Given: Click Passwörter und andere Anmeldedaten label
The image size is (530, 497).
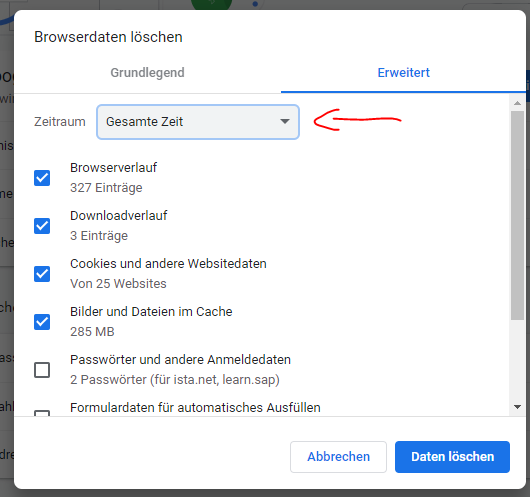Looking at the screenshot, I should click(180, 359).
